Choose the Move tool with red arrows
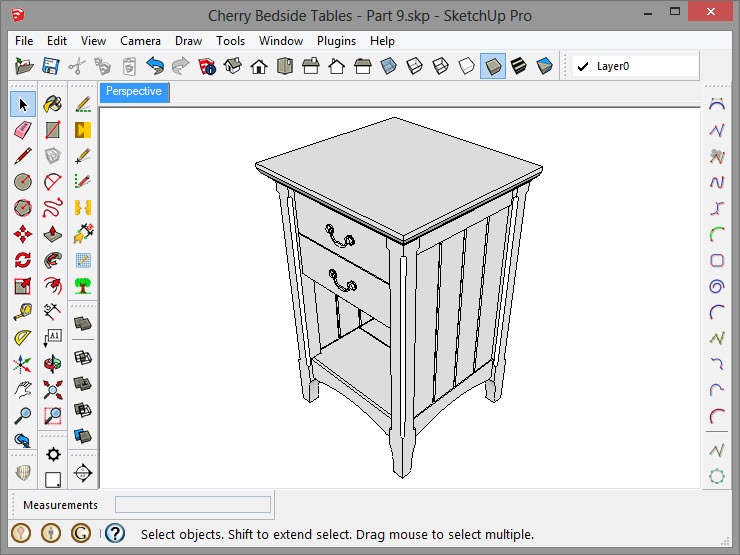 click(x=23, y=234)
